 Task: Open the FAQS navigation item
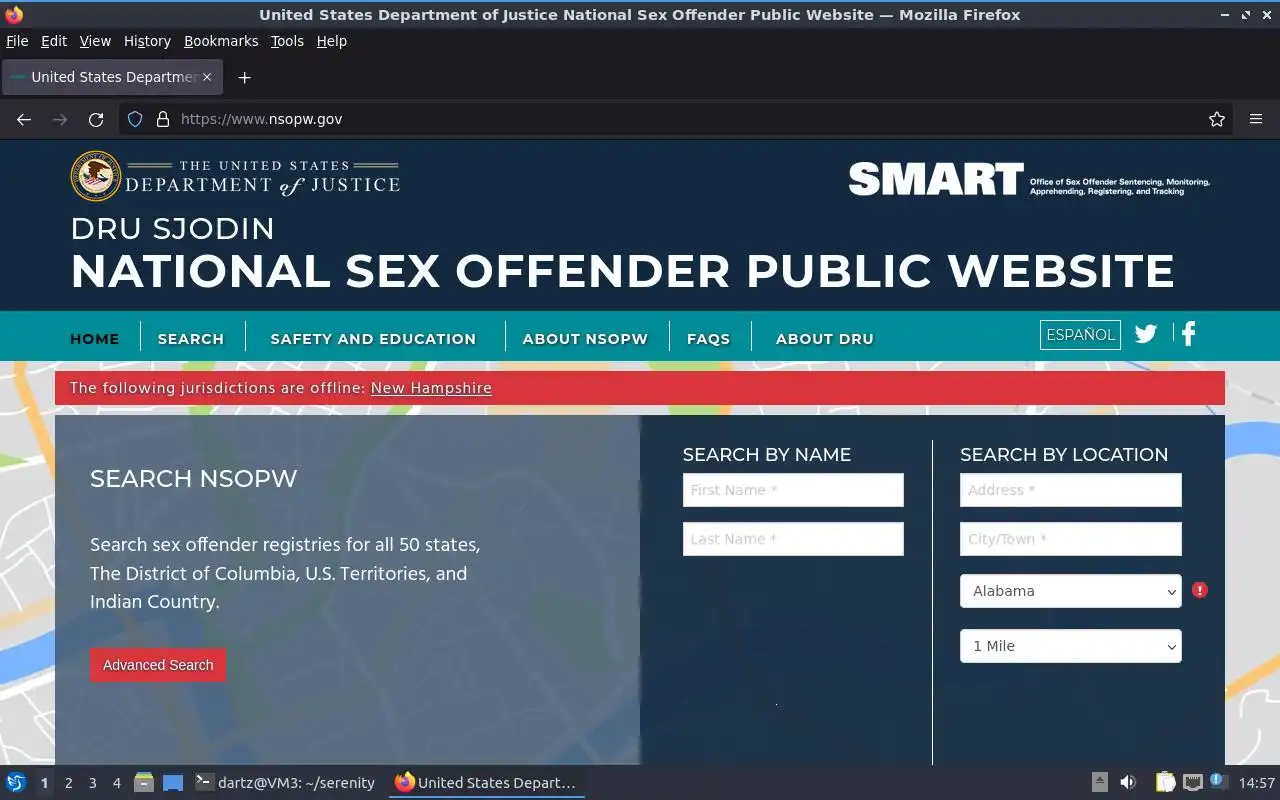click(708, 339)
